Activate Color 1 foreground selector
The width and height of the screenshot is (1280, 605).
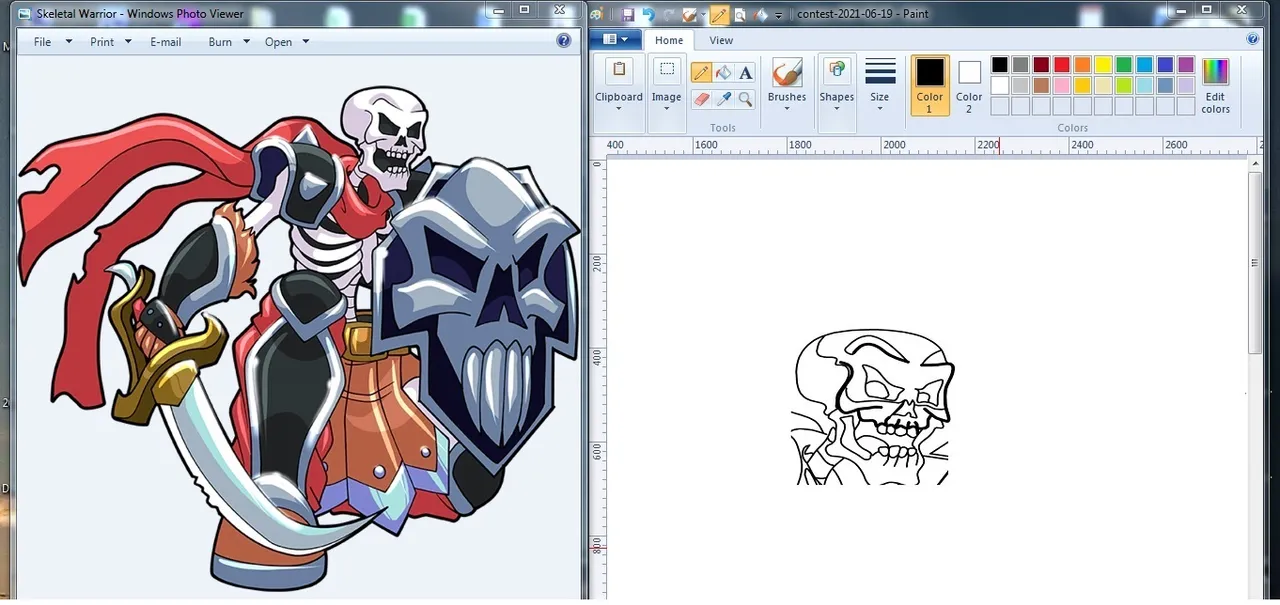(930, 85)
